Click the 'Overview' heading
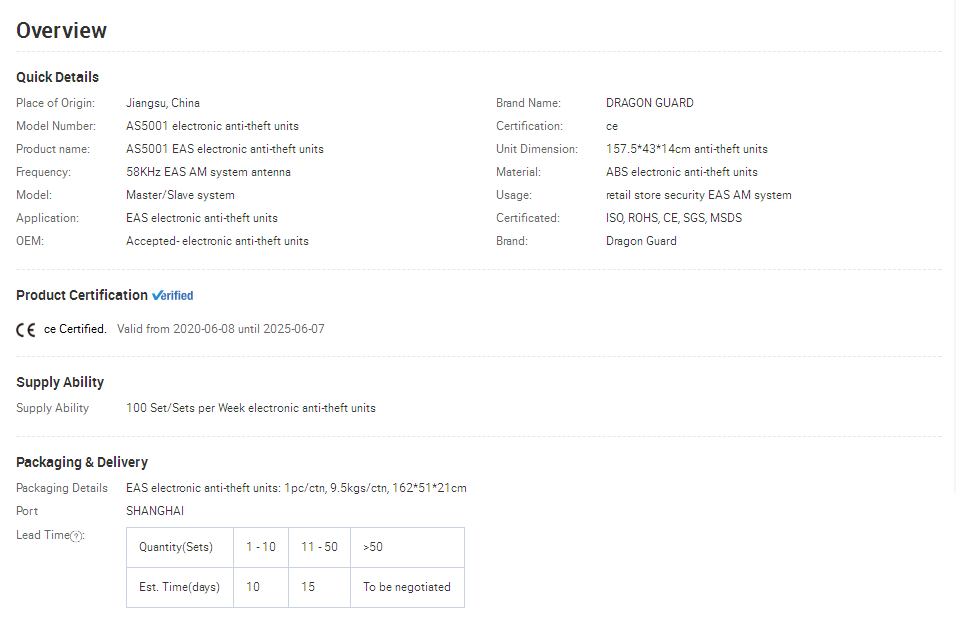The image size is (956, 617). coord(62,30)
